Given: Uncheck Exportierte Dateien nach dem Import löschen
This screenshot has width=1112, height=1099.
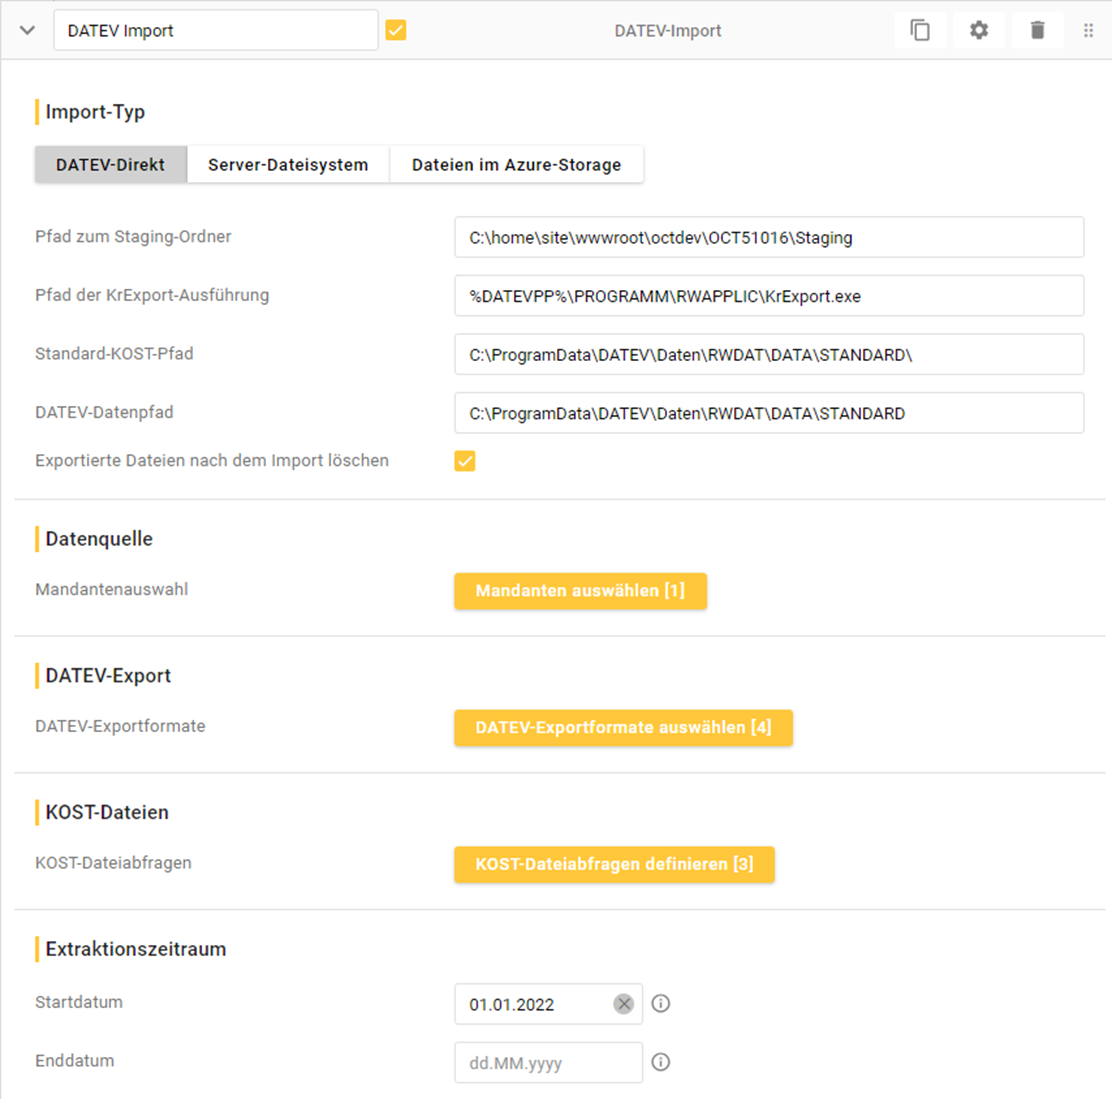Looking at the screenshot, I should 465,461.
